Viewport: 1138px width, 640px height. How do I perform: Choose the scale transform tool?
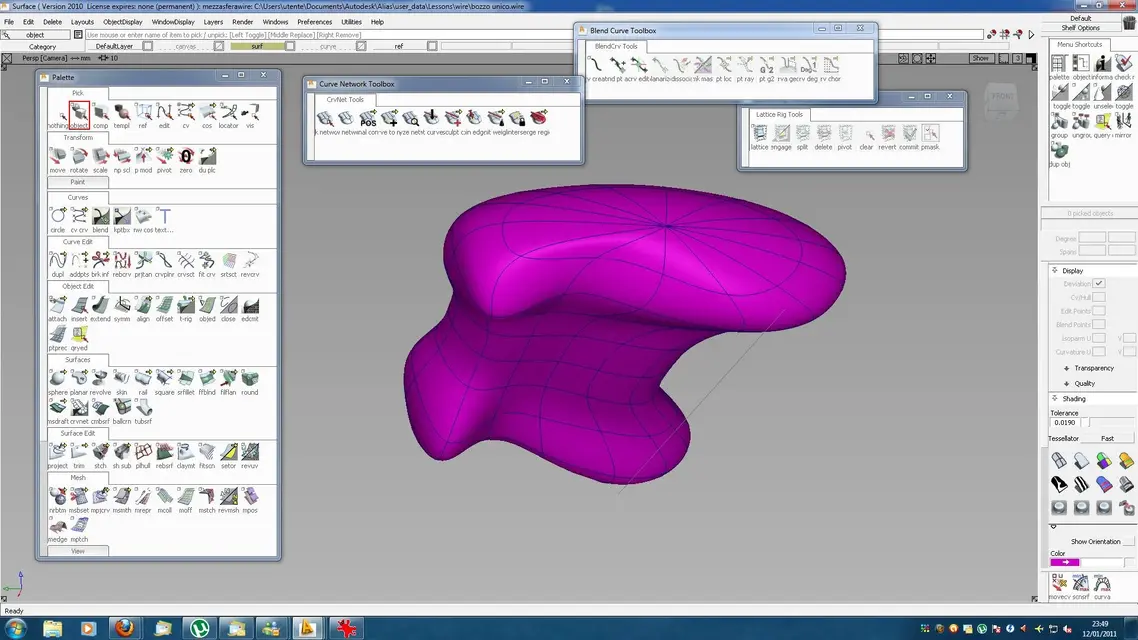100,160
